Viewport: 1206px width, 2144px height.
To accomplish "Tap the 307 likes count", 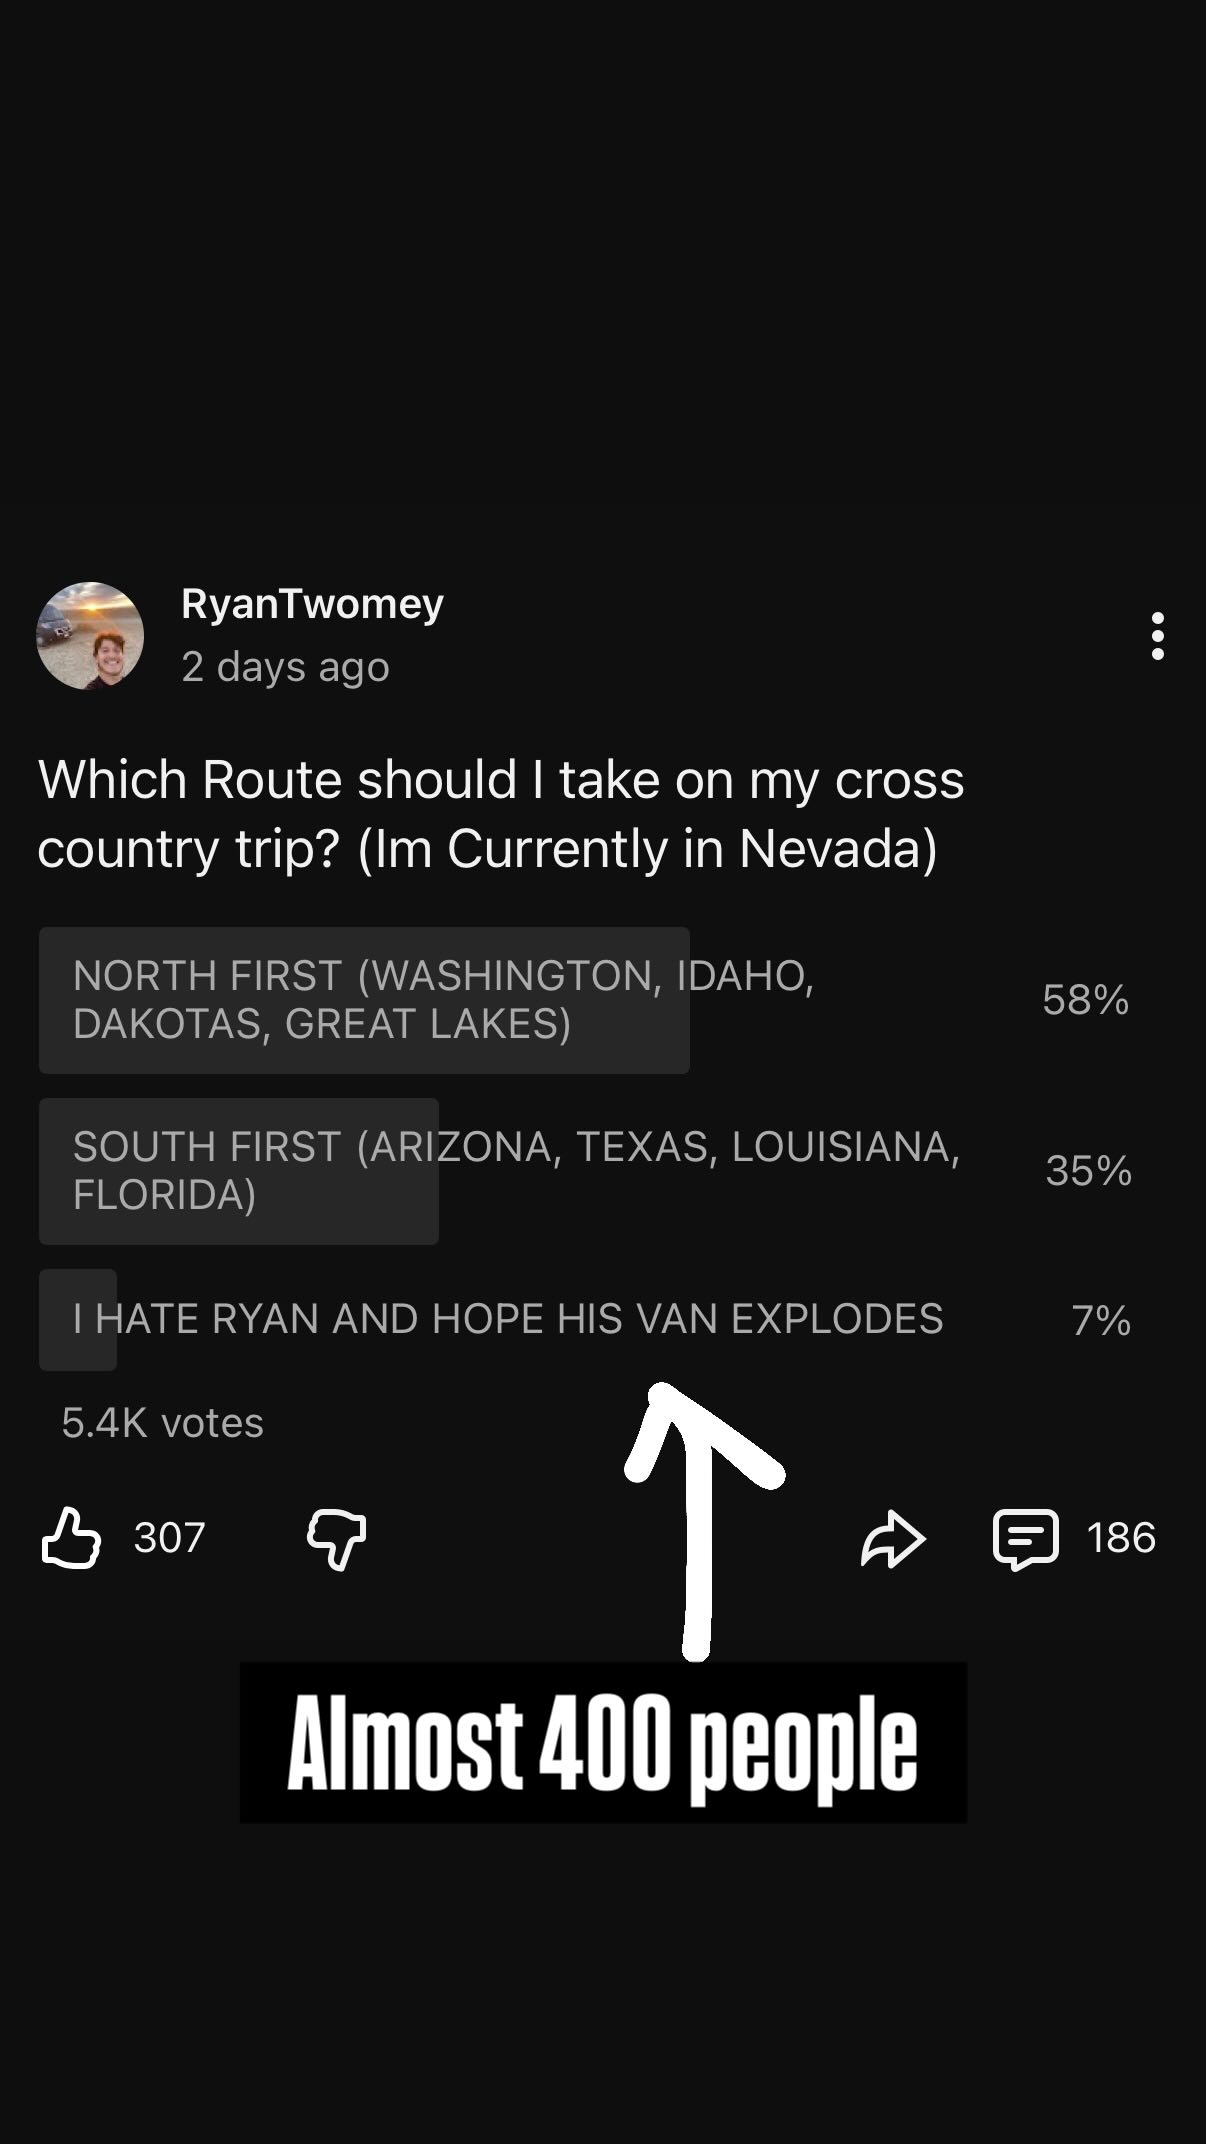I will [169, 1538].
